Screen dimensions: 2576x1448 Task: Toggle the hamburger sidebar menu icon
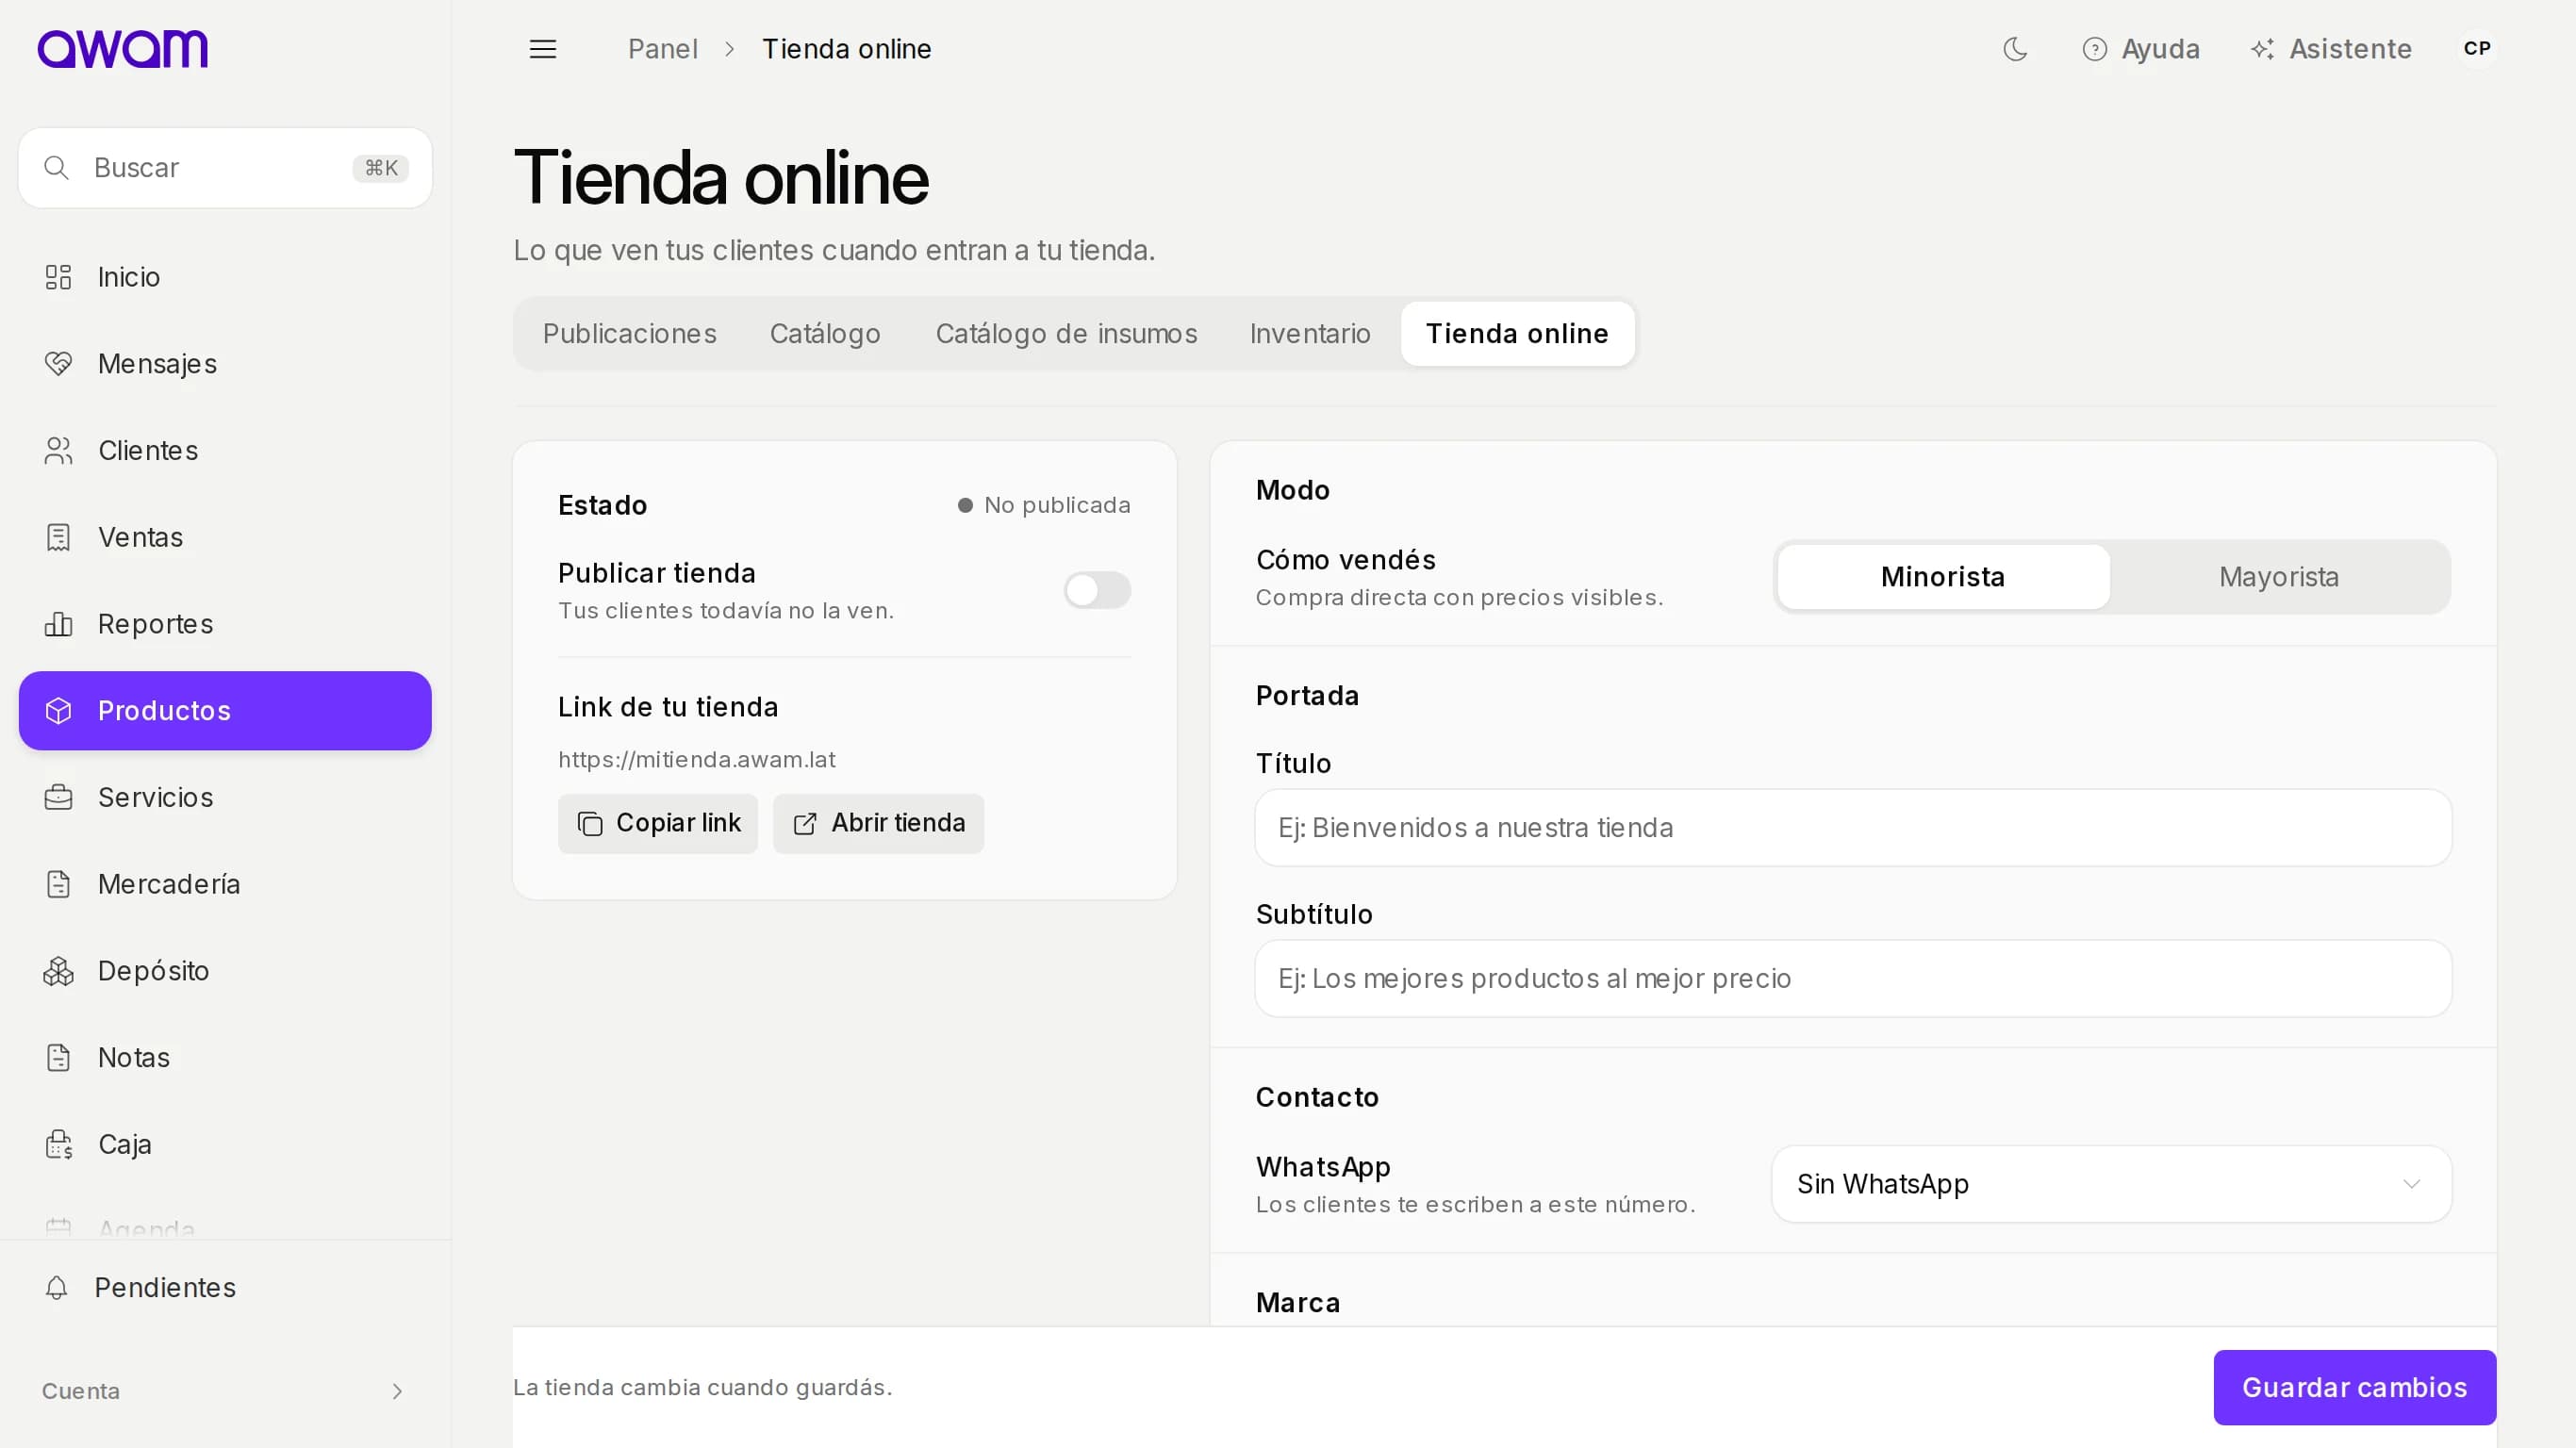pyautogui.click(x=543, y=49)
